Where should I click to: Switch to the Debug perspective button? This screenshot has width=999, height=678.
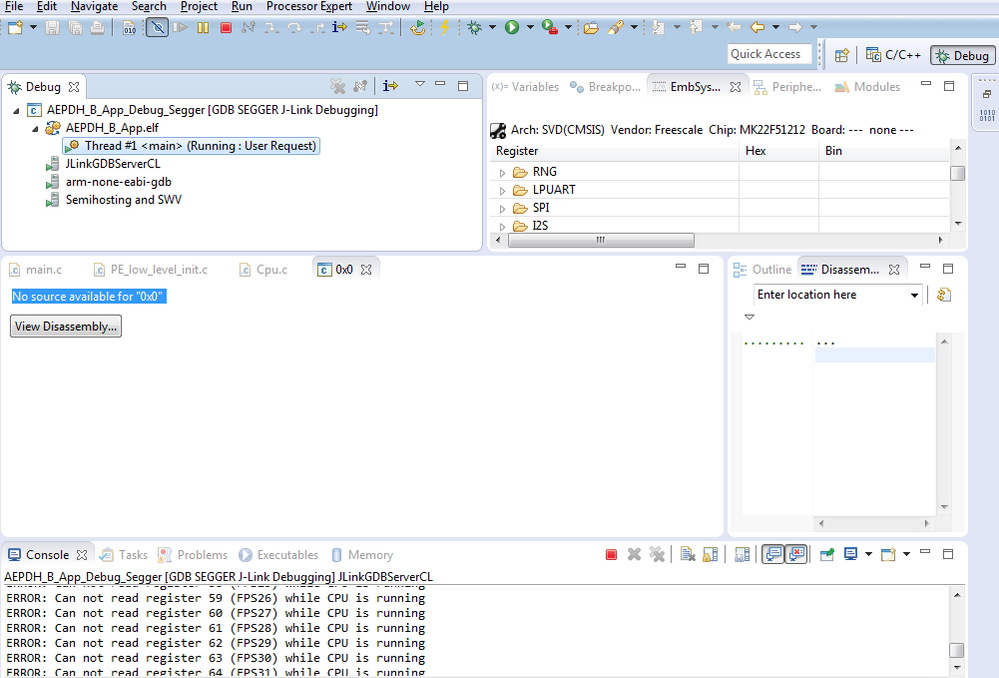tap(963, 55)
